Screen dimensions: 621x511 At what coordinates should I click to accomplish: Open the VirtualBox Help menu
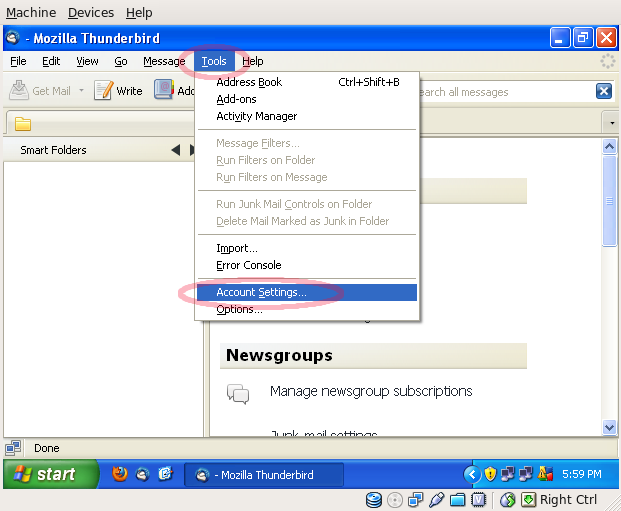(139, 13)
